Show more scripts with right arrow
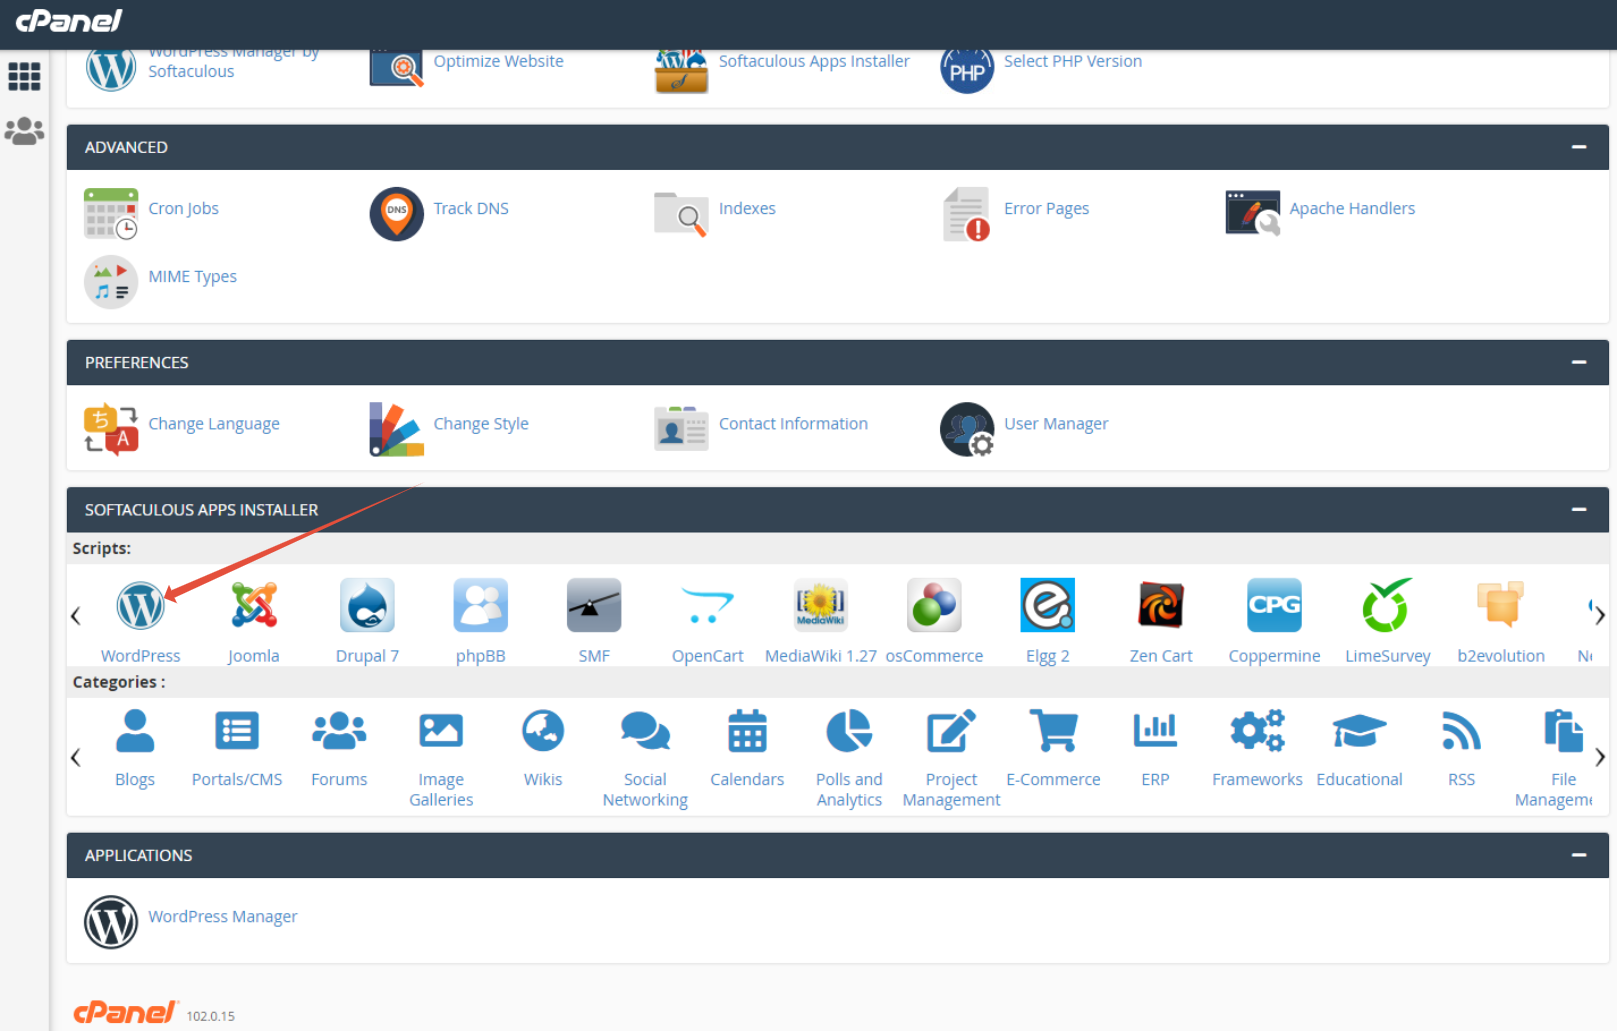Screen dimensions: 1617x1031 tap(1600, 616)
